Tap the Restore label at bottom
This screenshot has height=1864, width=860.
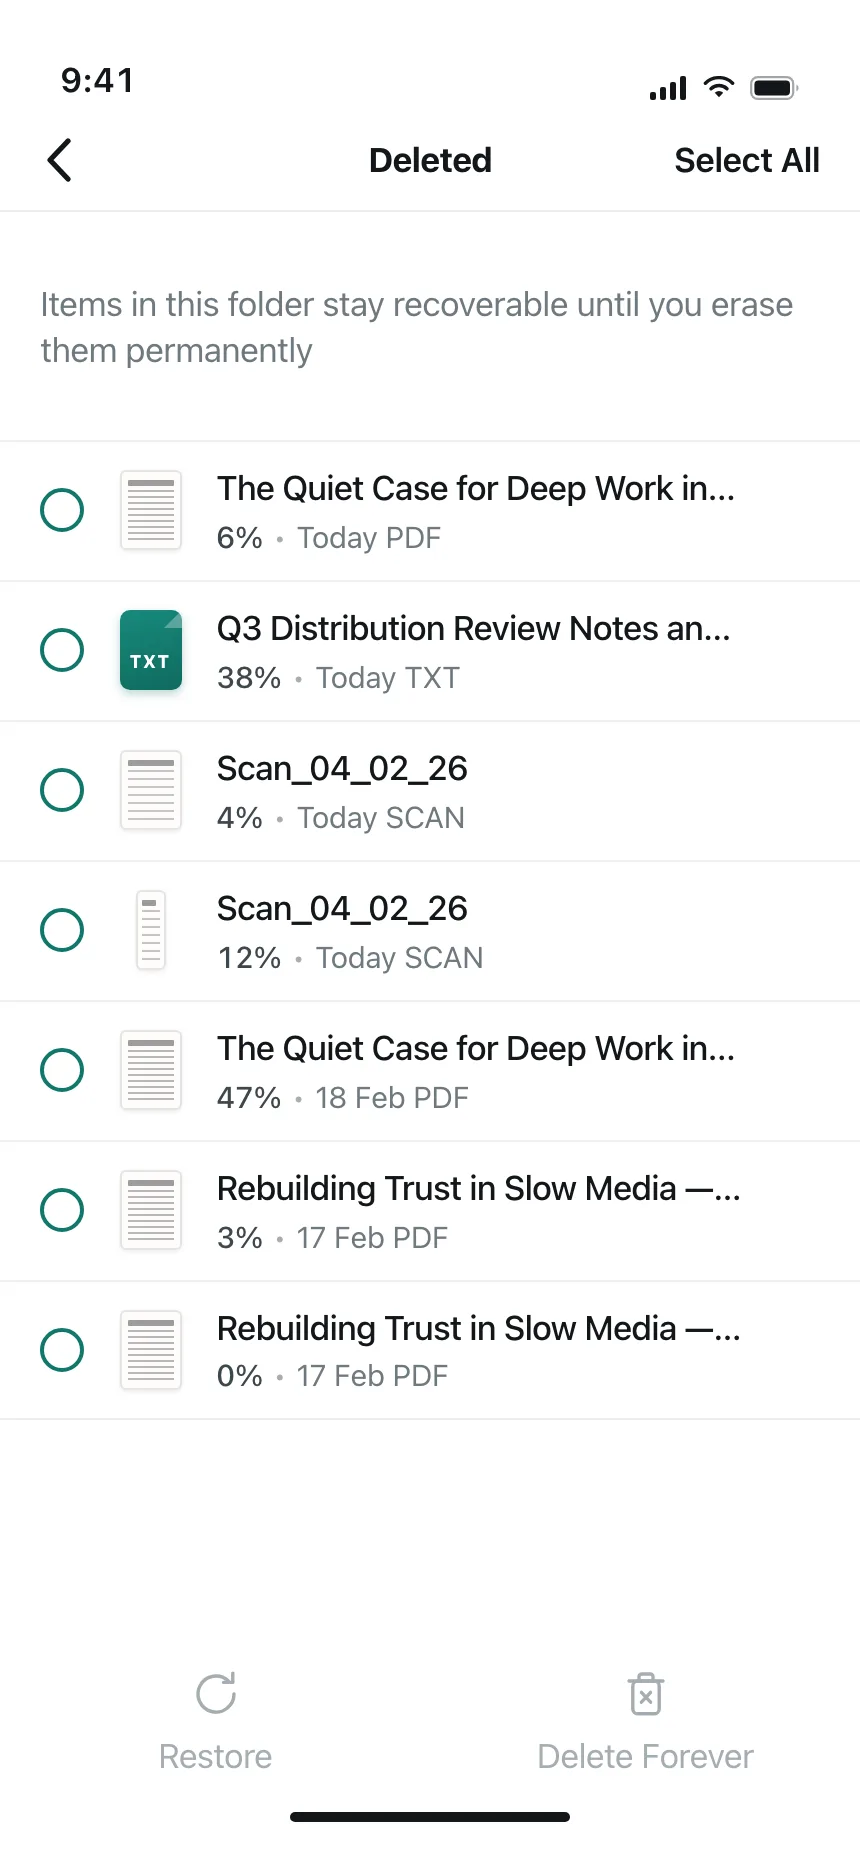coord(216,1756)
